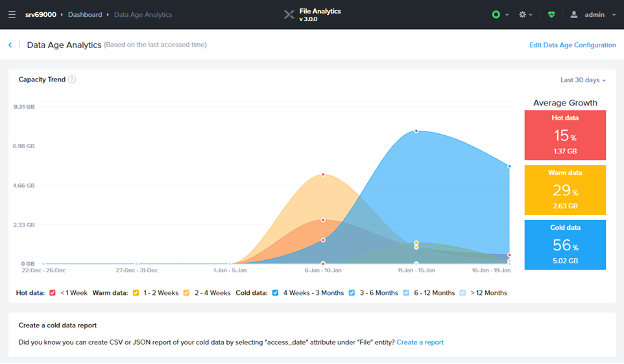Expand the admin user dropdown arrow
The width and height of the screenshot is (624, 364).
[614, 15]
